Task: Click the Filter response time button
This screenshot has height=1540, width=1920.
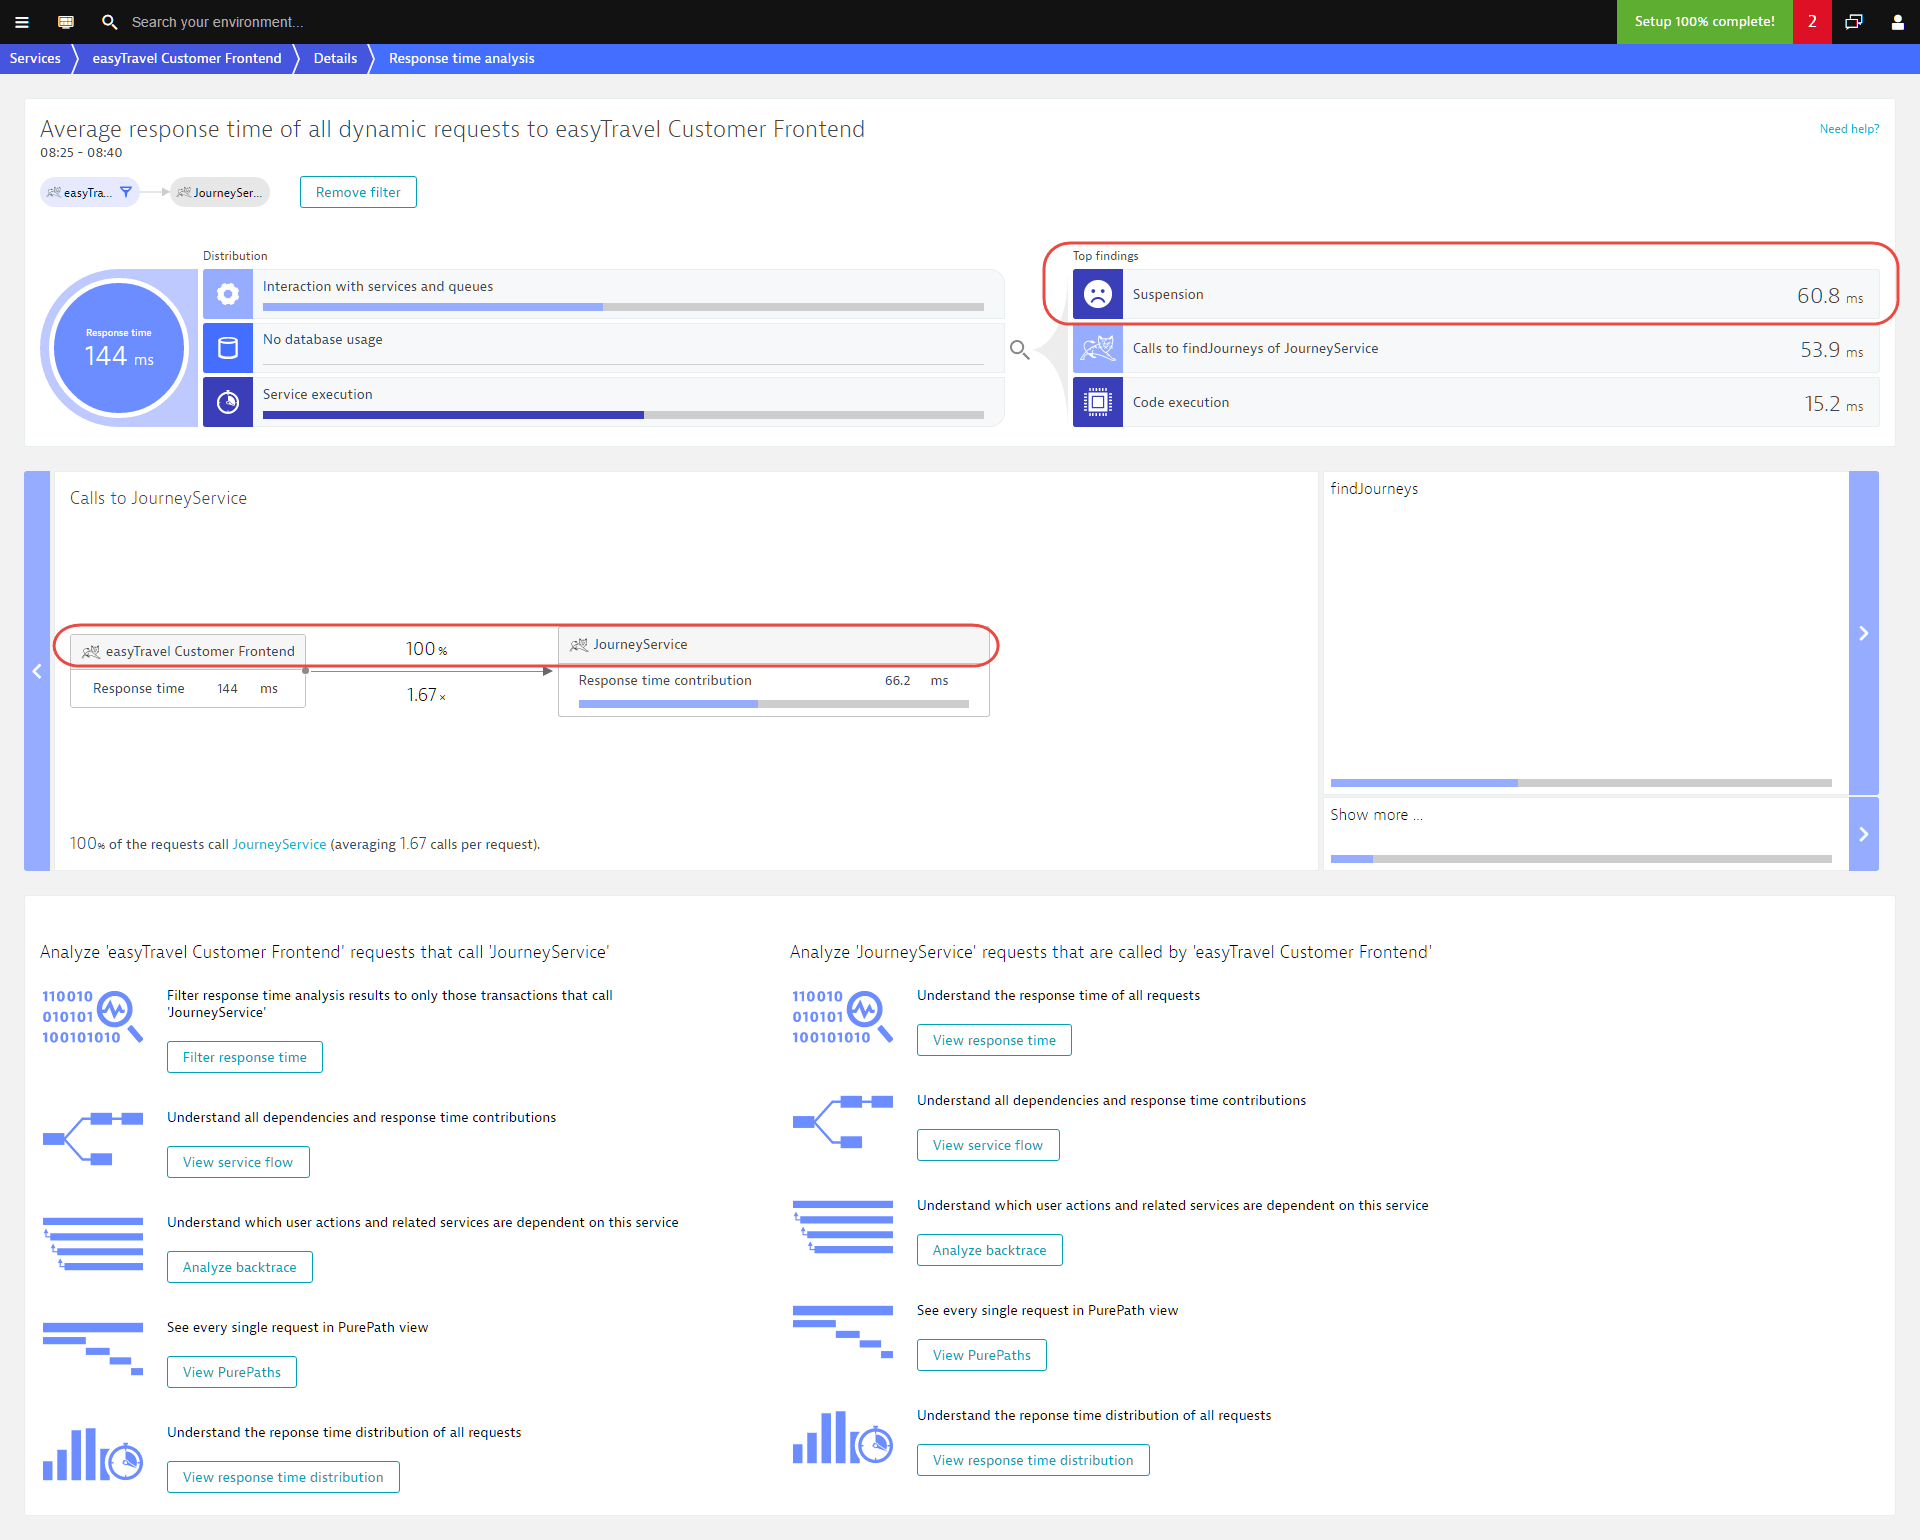Action: point(245,1057)
